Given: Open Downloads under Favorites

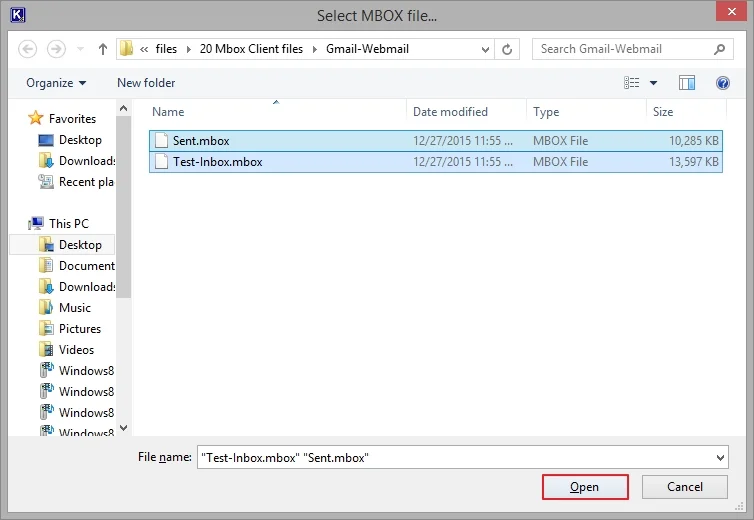Looking at the screenshot, I should point(87,161).
